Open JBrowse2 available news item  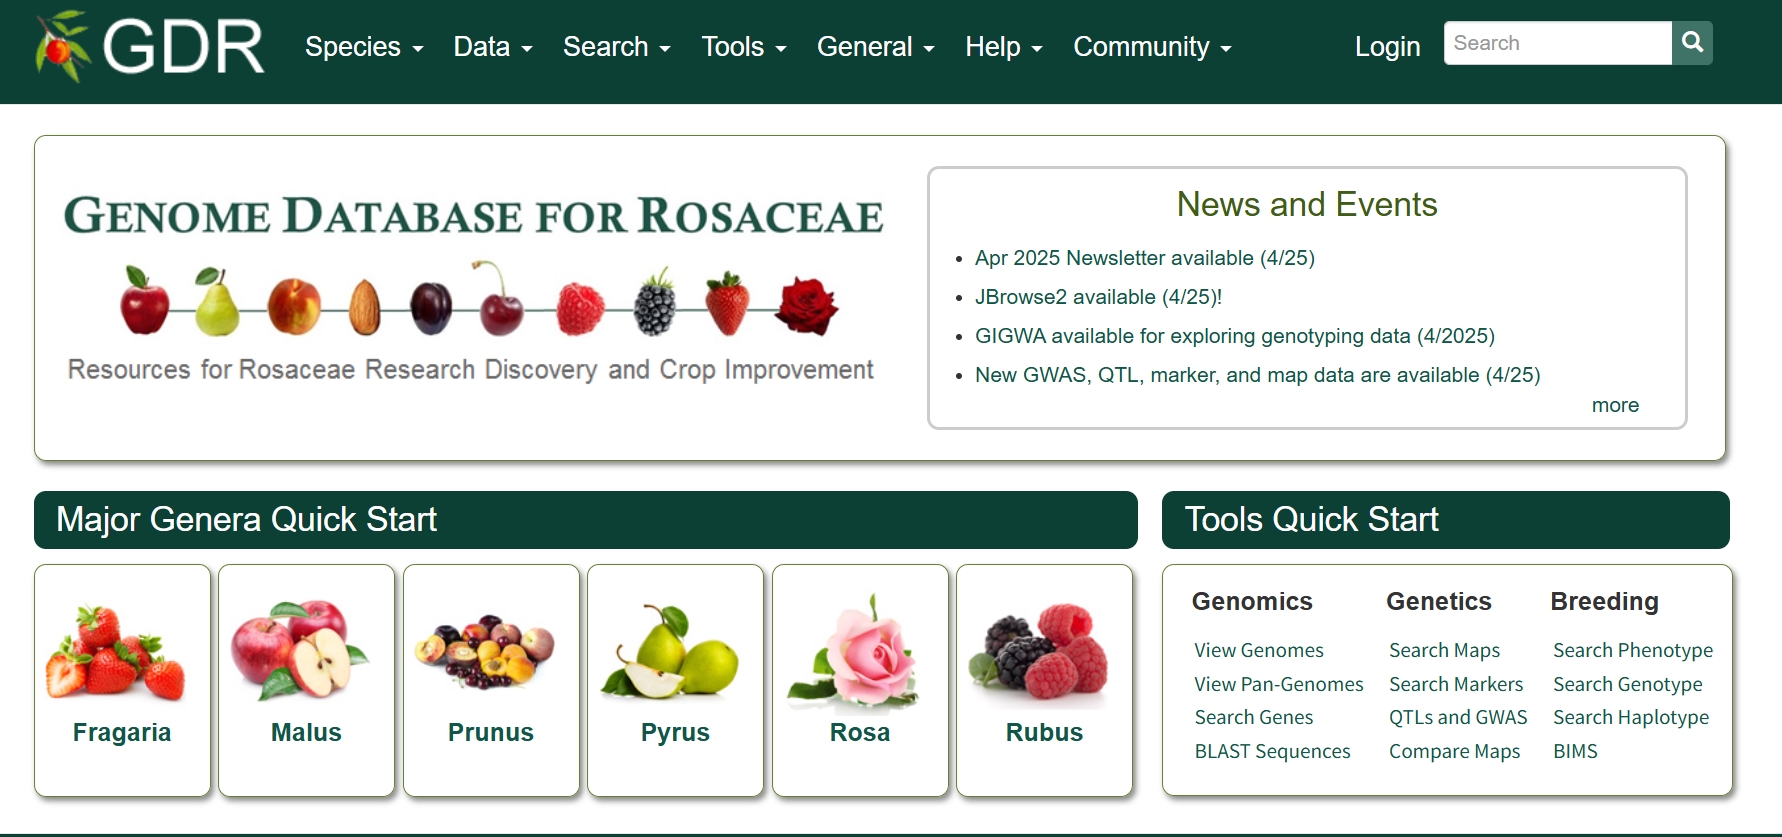tap(1098, 297)
